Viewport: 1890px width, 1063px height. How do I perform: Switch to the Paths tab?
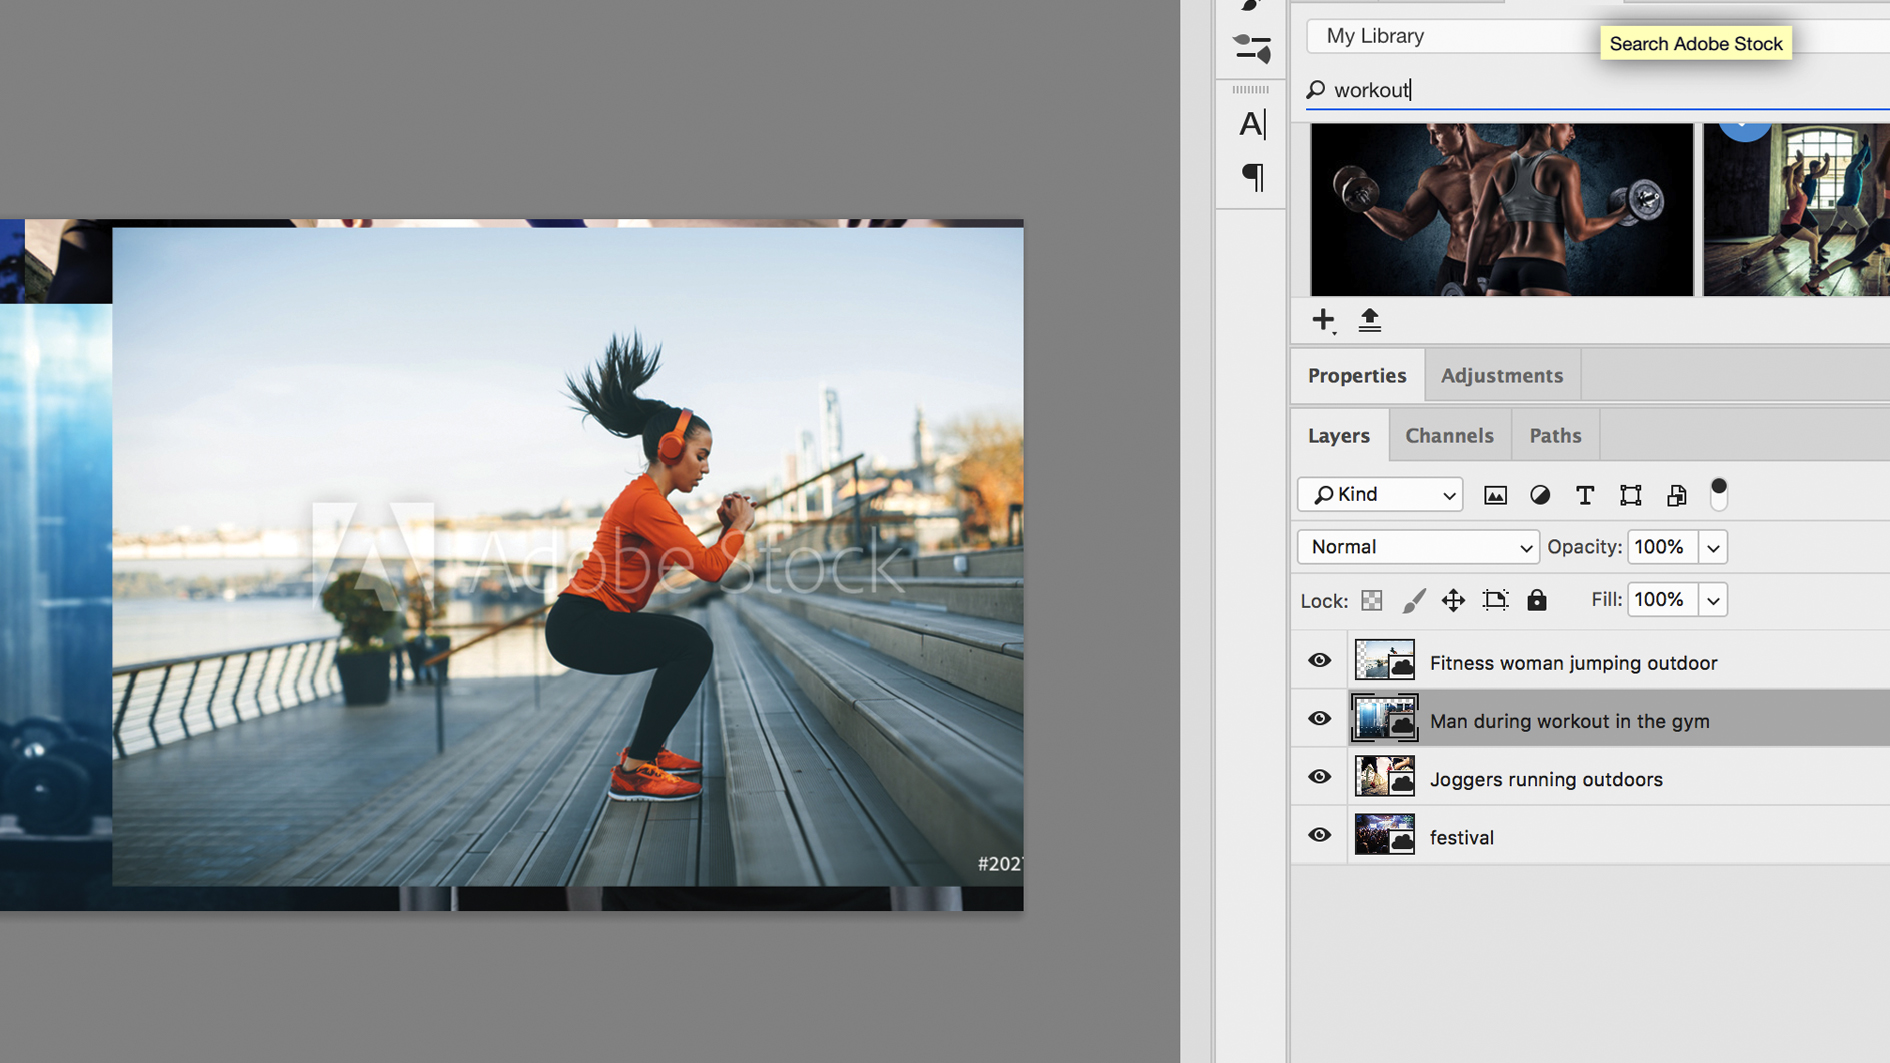click(1555, 435)
